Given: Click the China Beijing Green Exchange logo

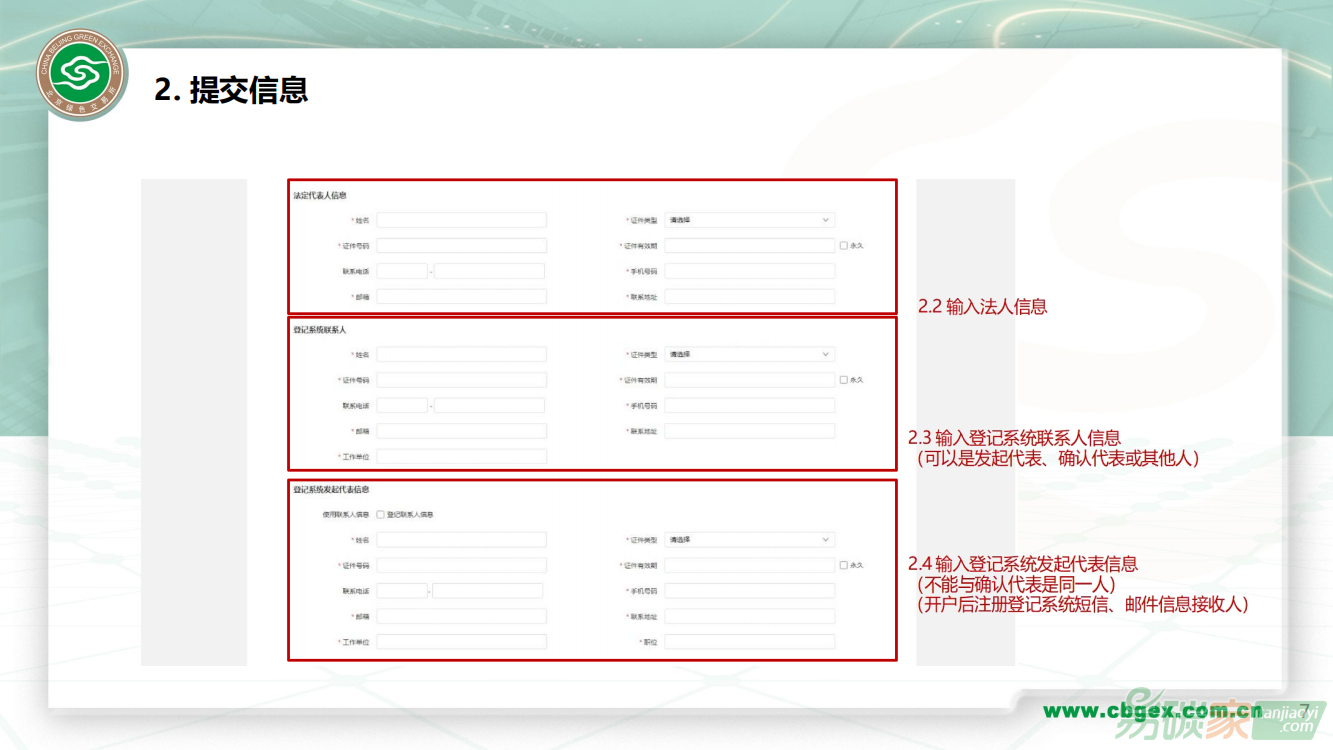Looking at the screenshot, I should [x=83, y=75].
